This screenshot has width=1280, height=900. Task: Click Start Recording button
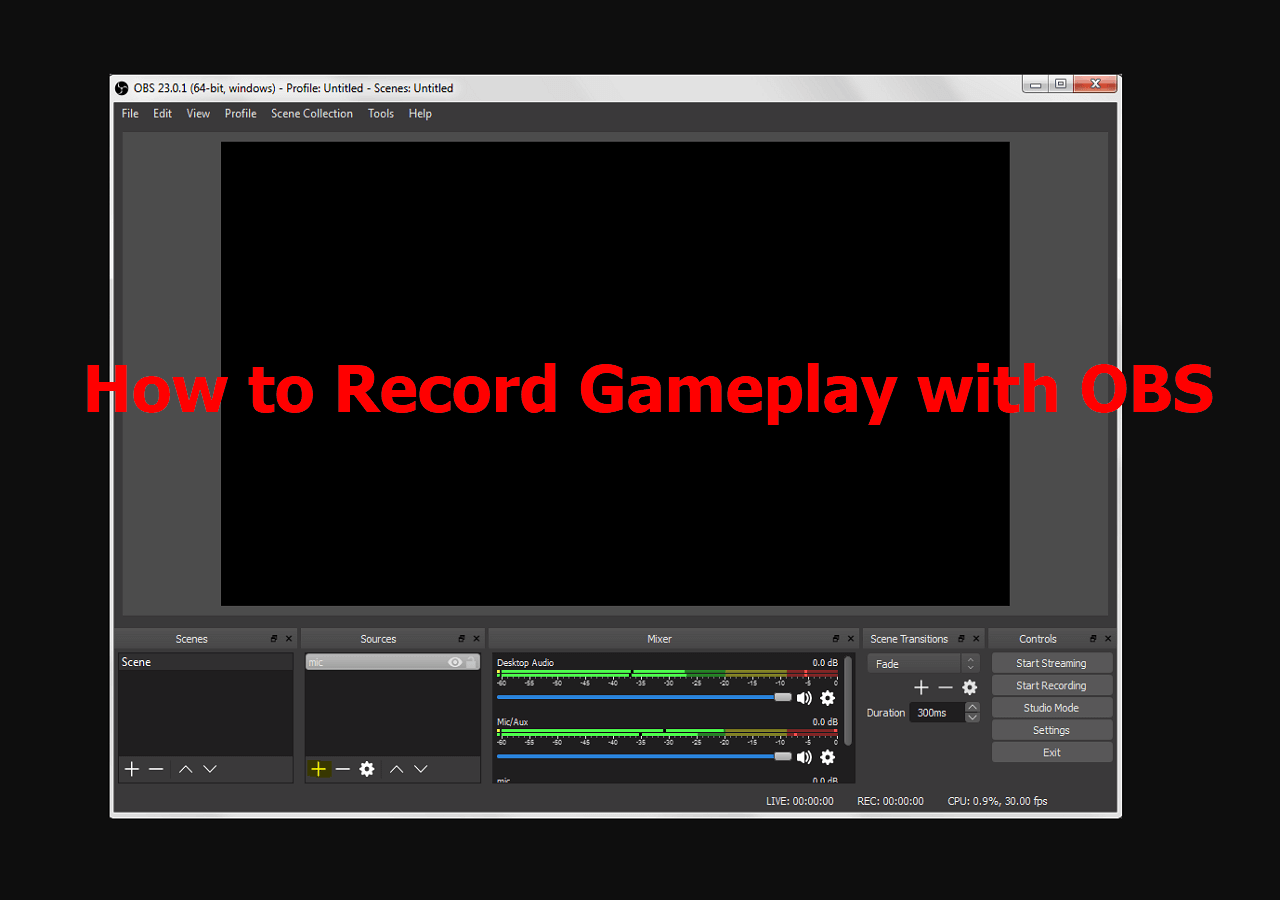[1051, 685]
